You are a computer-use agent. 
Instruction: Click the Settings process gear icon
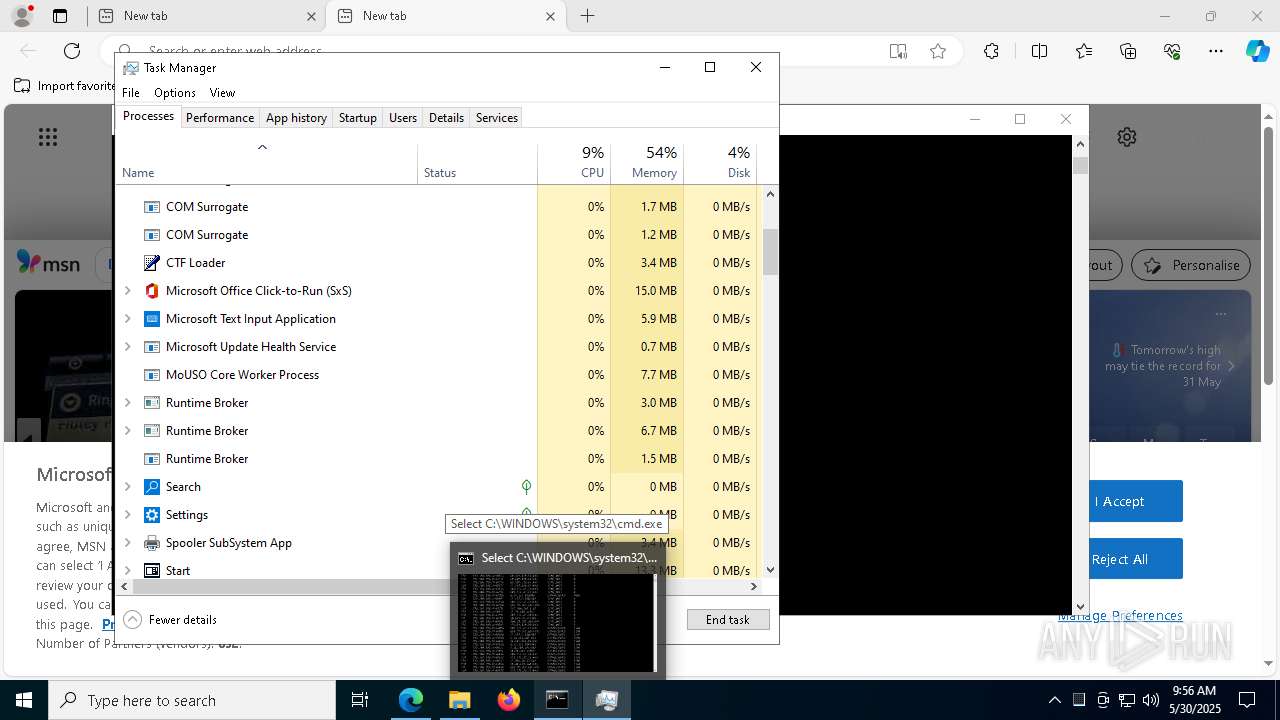152,515
